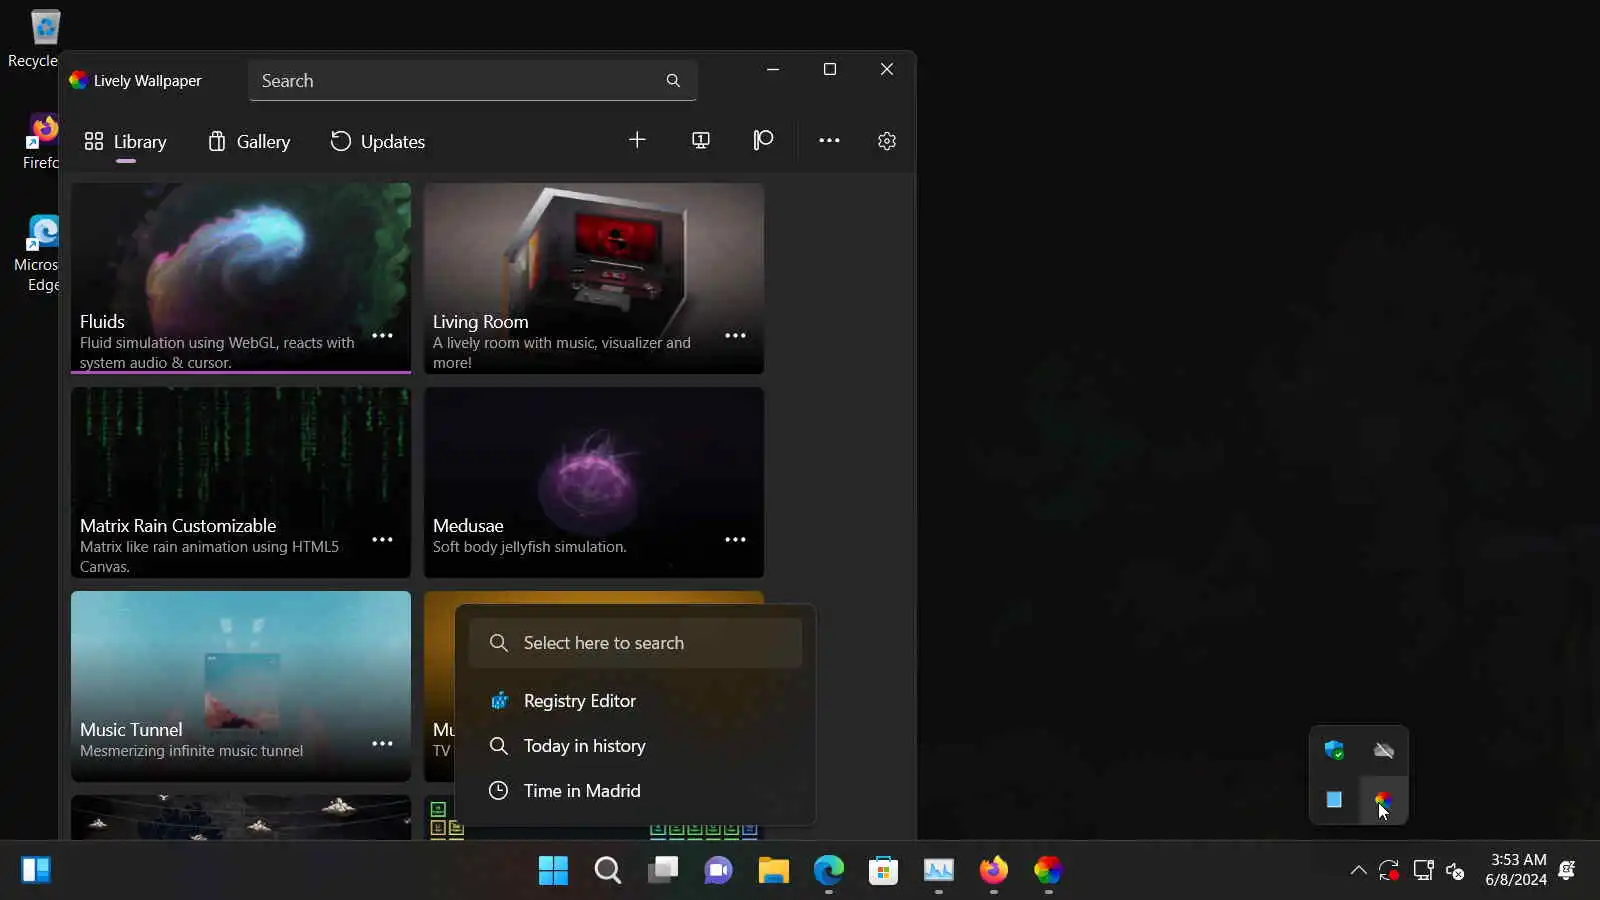The height and width of the screenshot is (900, 1600).
Task: Open the display control panel icon
Action: click(x=701, y=141)
